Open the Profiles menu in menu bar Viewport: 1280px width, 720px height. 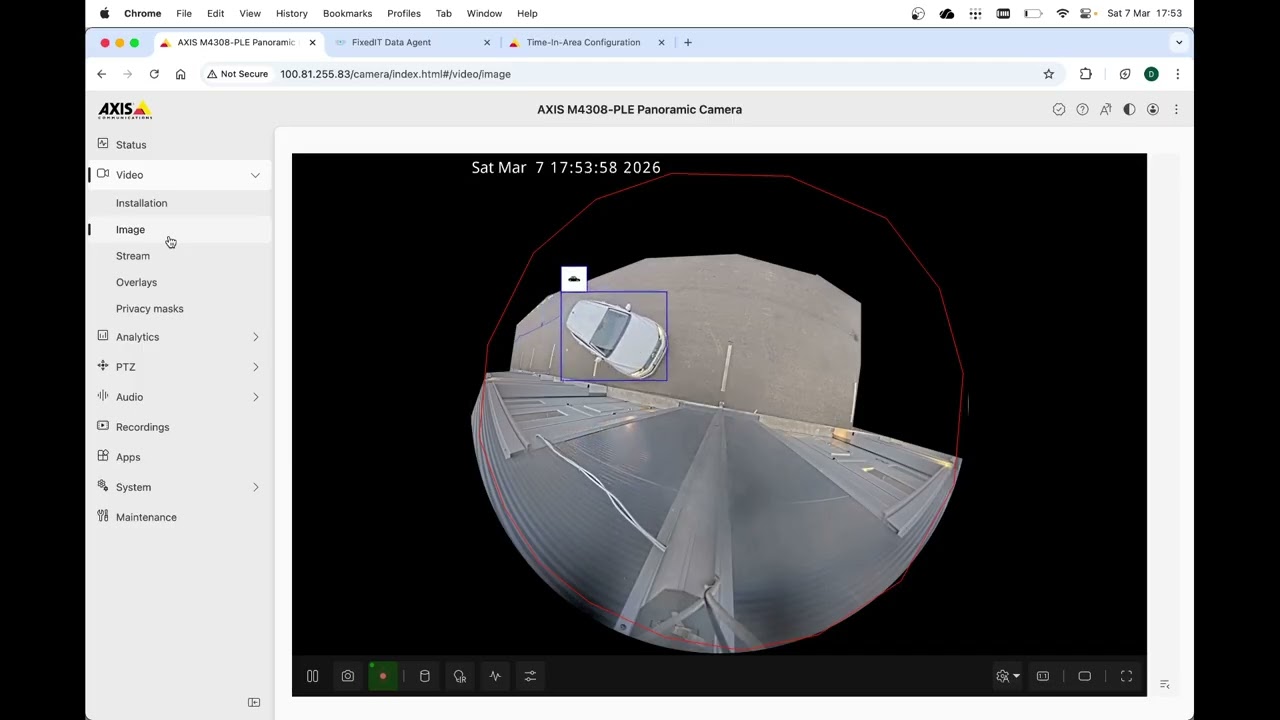tap(404, 14)
